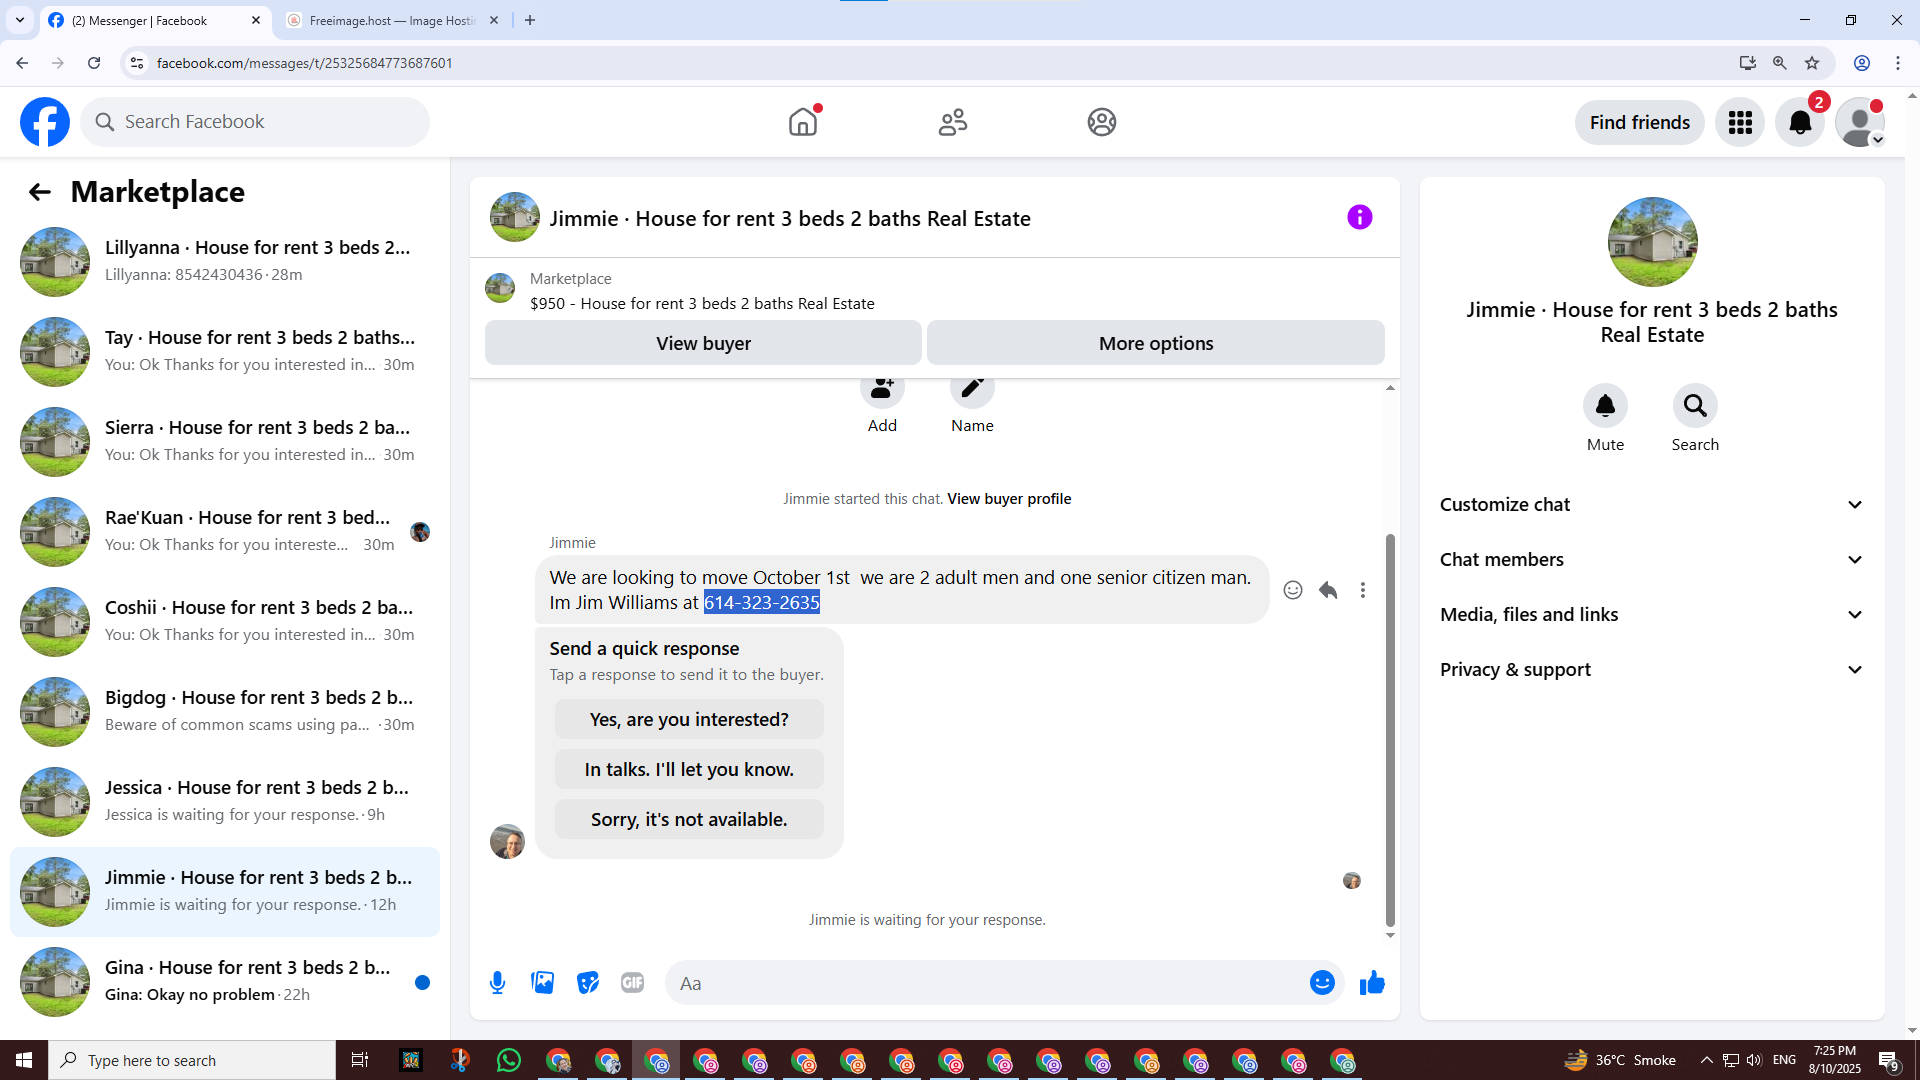1920x1080 pixels.
Task: Open the GIF picker
Action: coord(632,983)
